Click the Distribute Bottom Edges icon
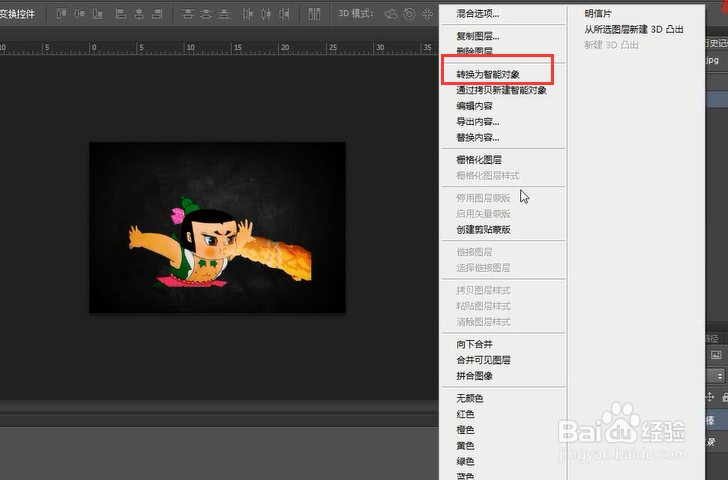The image size is (728, 480). [x=224, y=14]
